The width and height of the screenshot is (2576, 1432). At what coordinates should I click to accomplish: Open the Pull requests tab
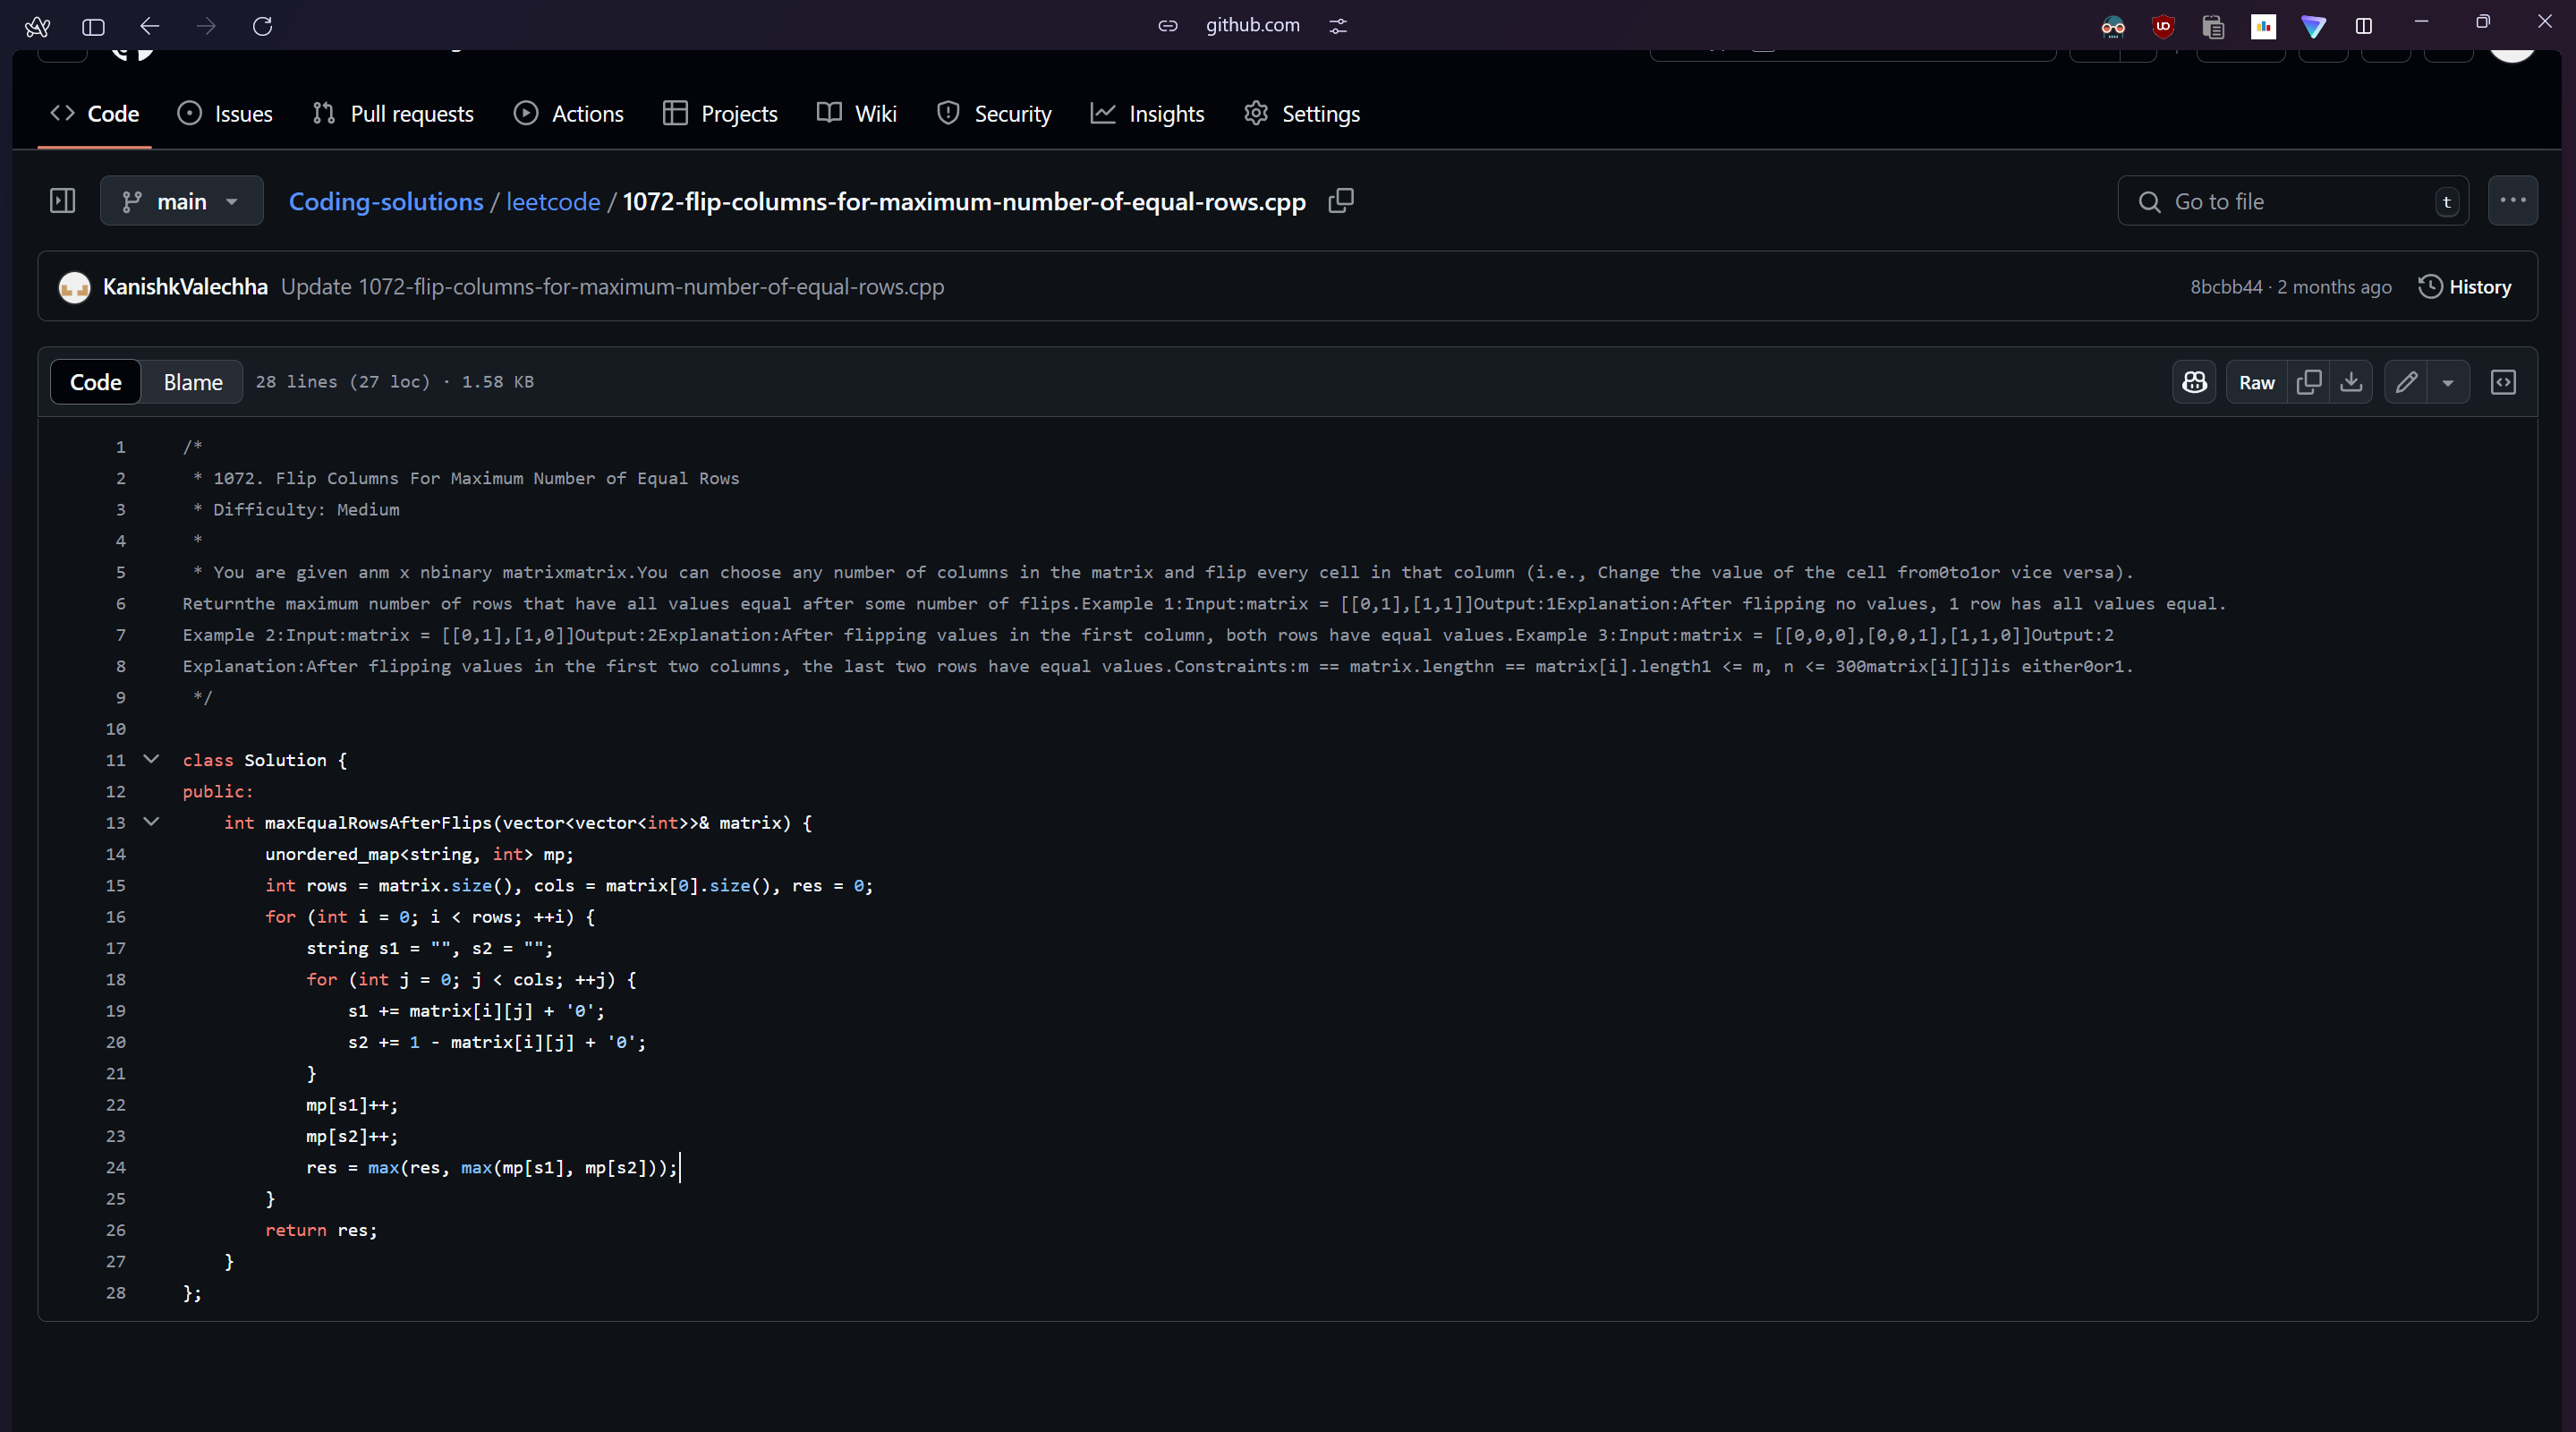point(393,114)
